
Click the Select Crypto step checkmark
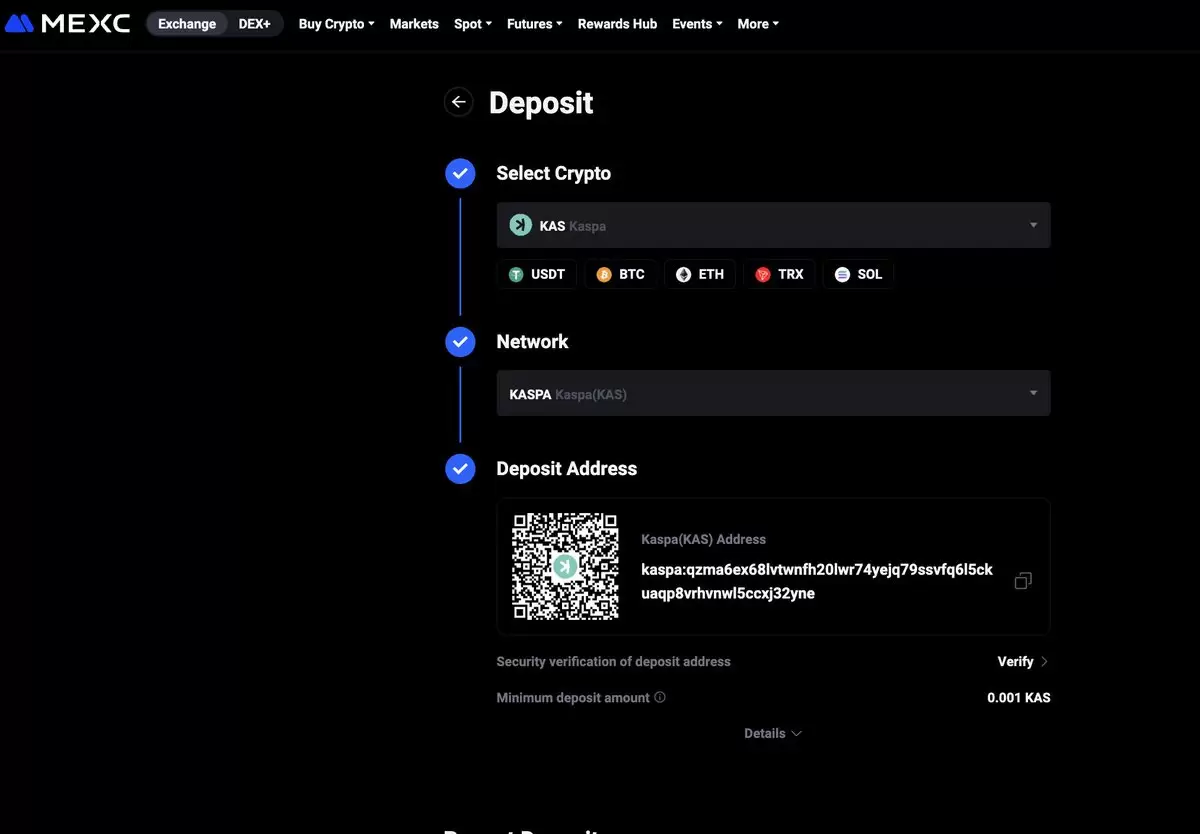[460, 173]
